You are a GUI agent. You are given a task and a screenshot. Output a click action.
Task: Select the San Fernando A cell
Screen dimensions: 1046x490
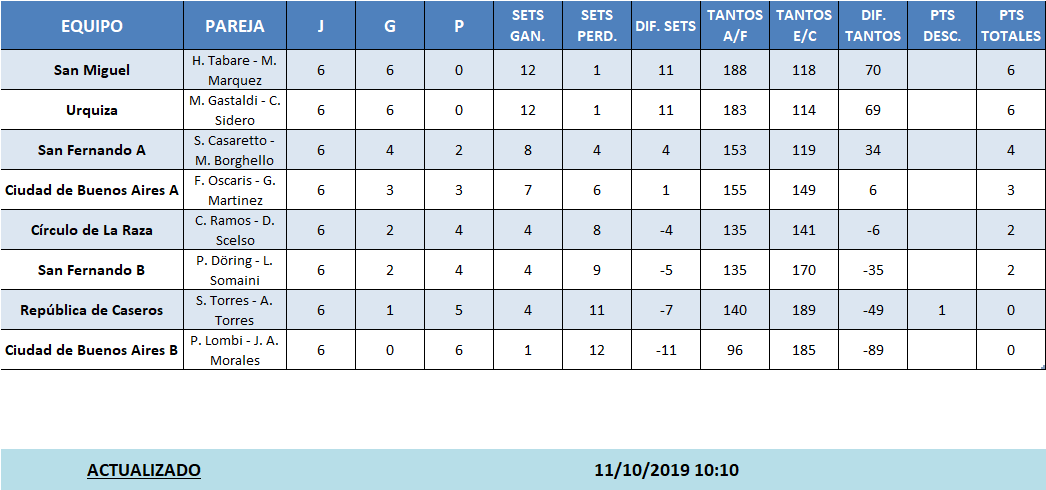click(x=91, y=150)
